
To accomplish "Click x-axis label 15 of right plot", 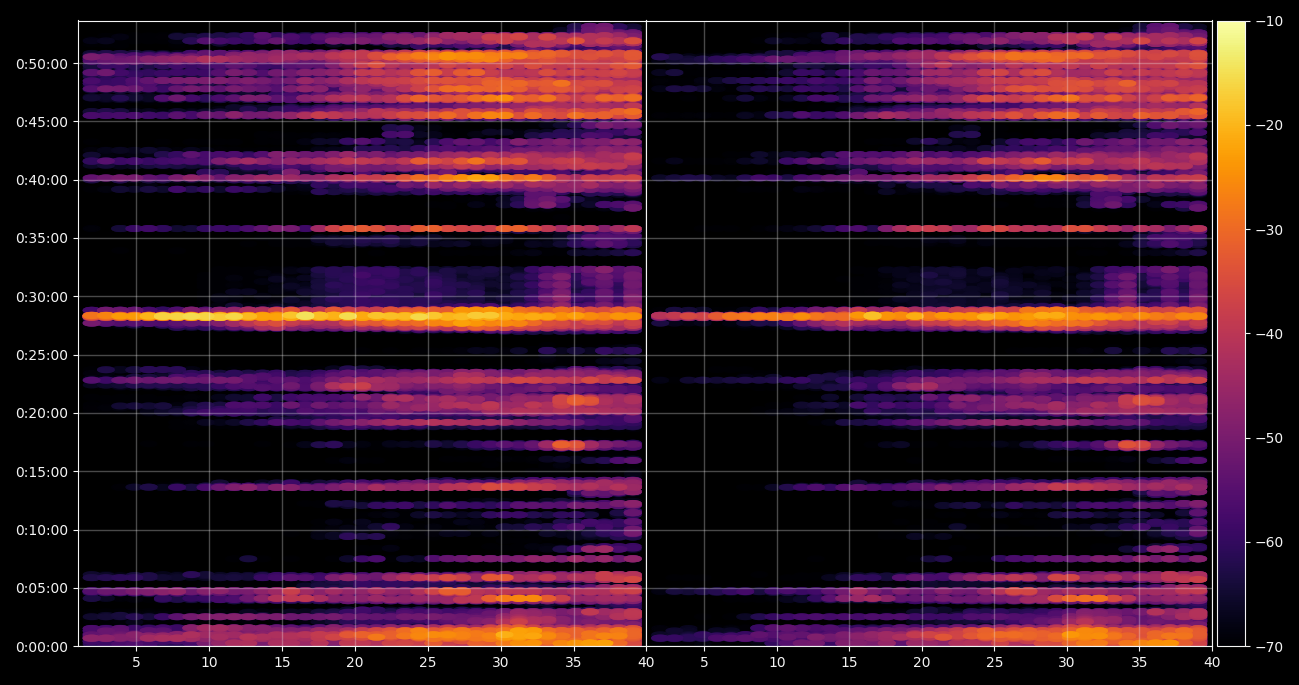I will pos(849,662).
